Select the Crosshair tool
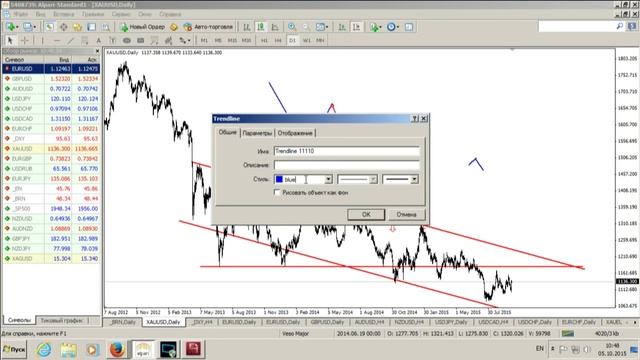Image resolution: width=640 pixels, height=360 pixels. 24,40
